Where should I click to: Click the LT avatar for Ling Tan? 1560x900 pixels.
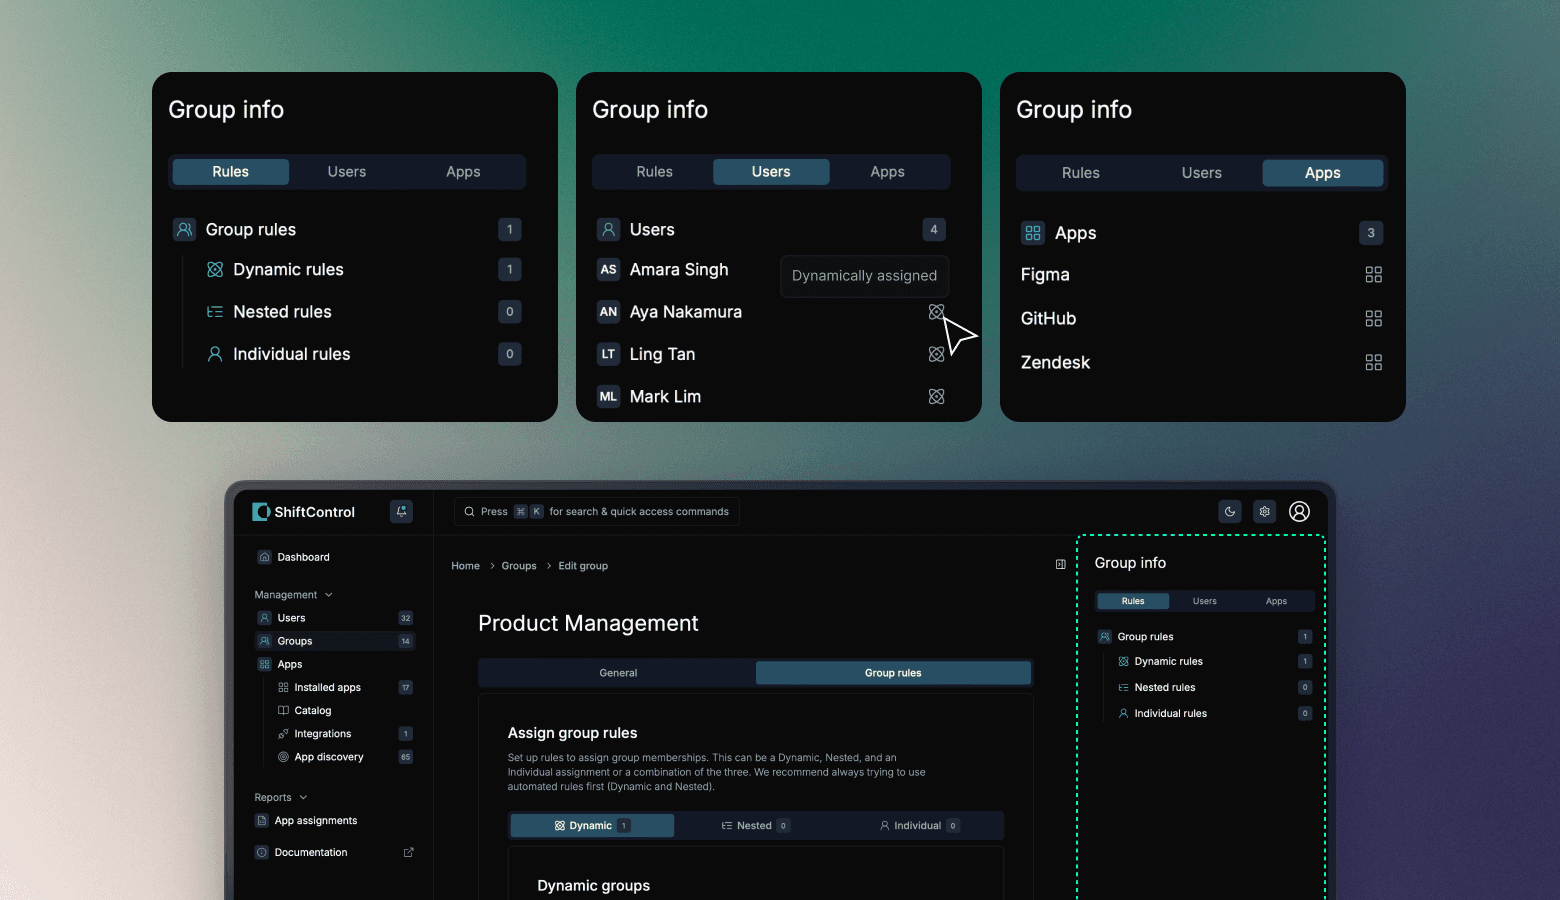pyautogui.click(x=609, y=354)
